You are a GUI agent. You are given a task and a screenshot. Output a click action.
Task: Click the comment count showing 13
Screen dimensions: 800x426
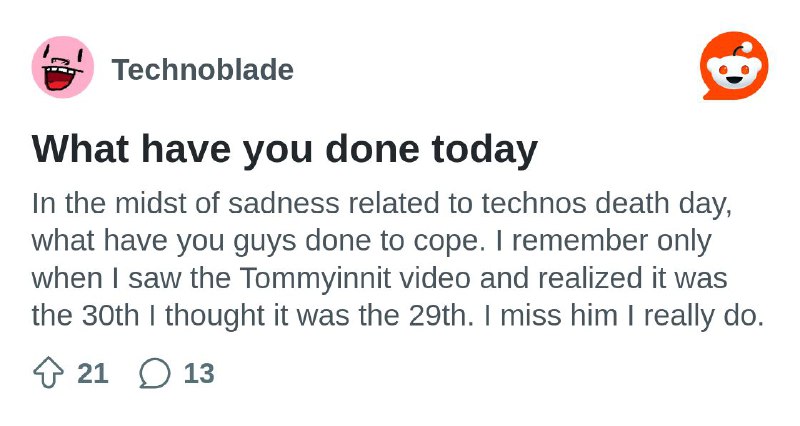199,373
